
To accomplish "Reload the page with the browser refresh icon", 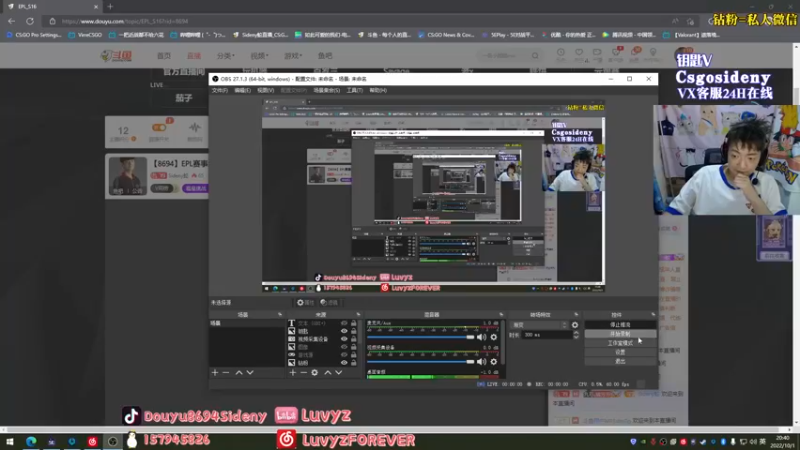I will pos(30,21).
